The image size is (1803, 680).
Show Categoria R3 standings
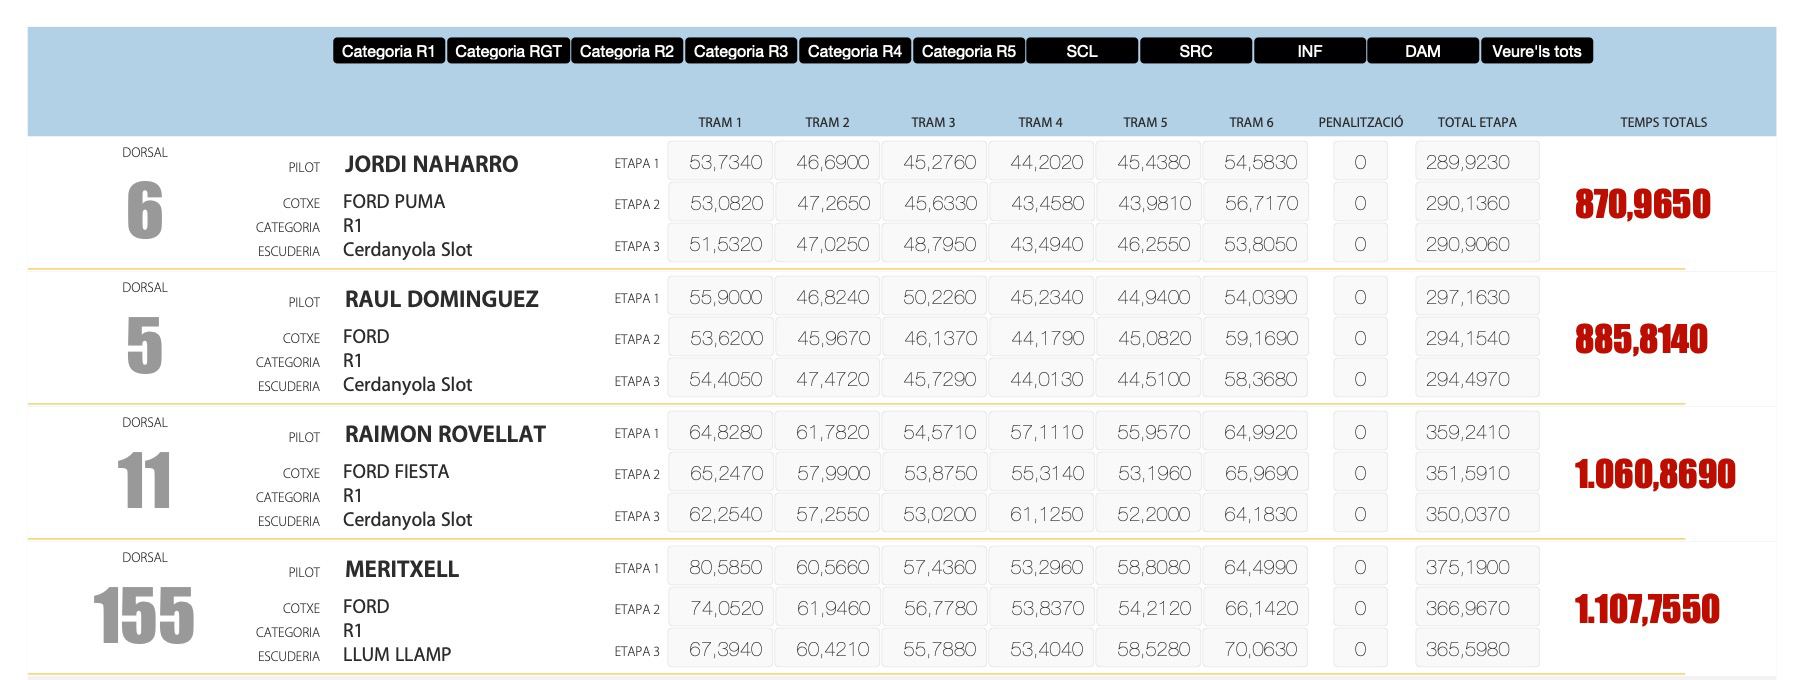pos(741,51)
